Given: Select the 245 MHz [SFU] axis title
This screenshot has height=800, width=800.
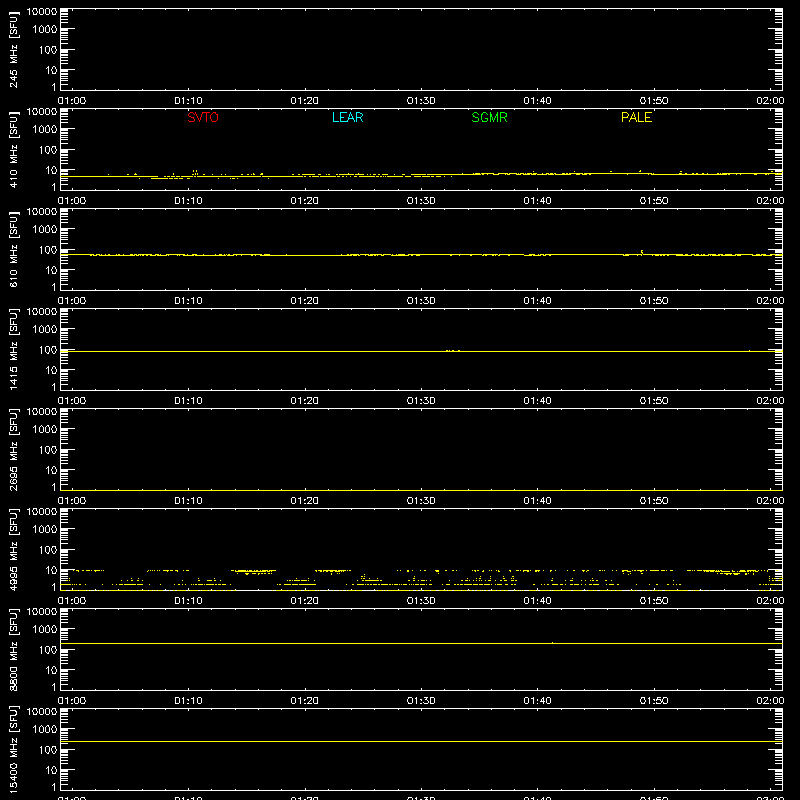Looking at the screenshot, I should (x=13, y=50).
